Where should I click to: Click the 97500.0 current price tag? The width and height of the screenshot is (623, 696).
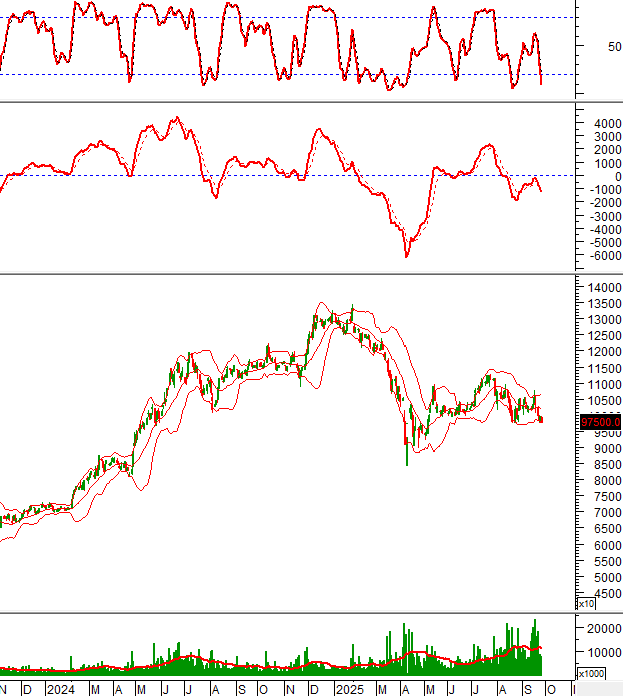(601, 422)
